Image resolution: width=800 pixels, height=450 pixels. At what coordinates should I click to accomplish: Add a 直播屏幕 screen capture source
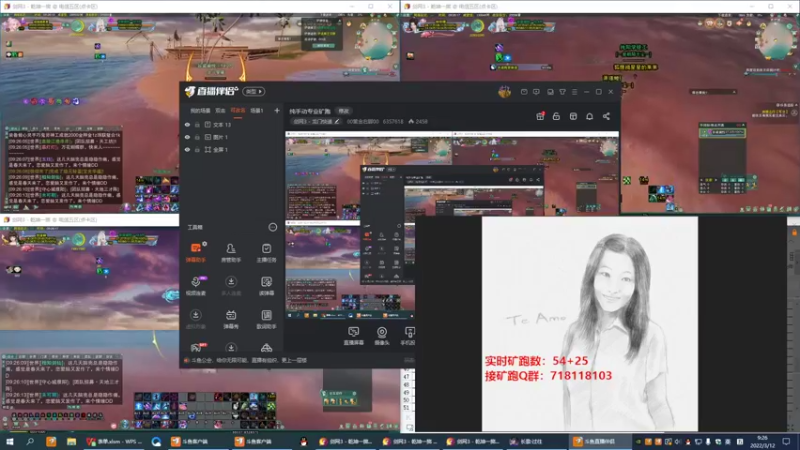(x=353, y=336)
